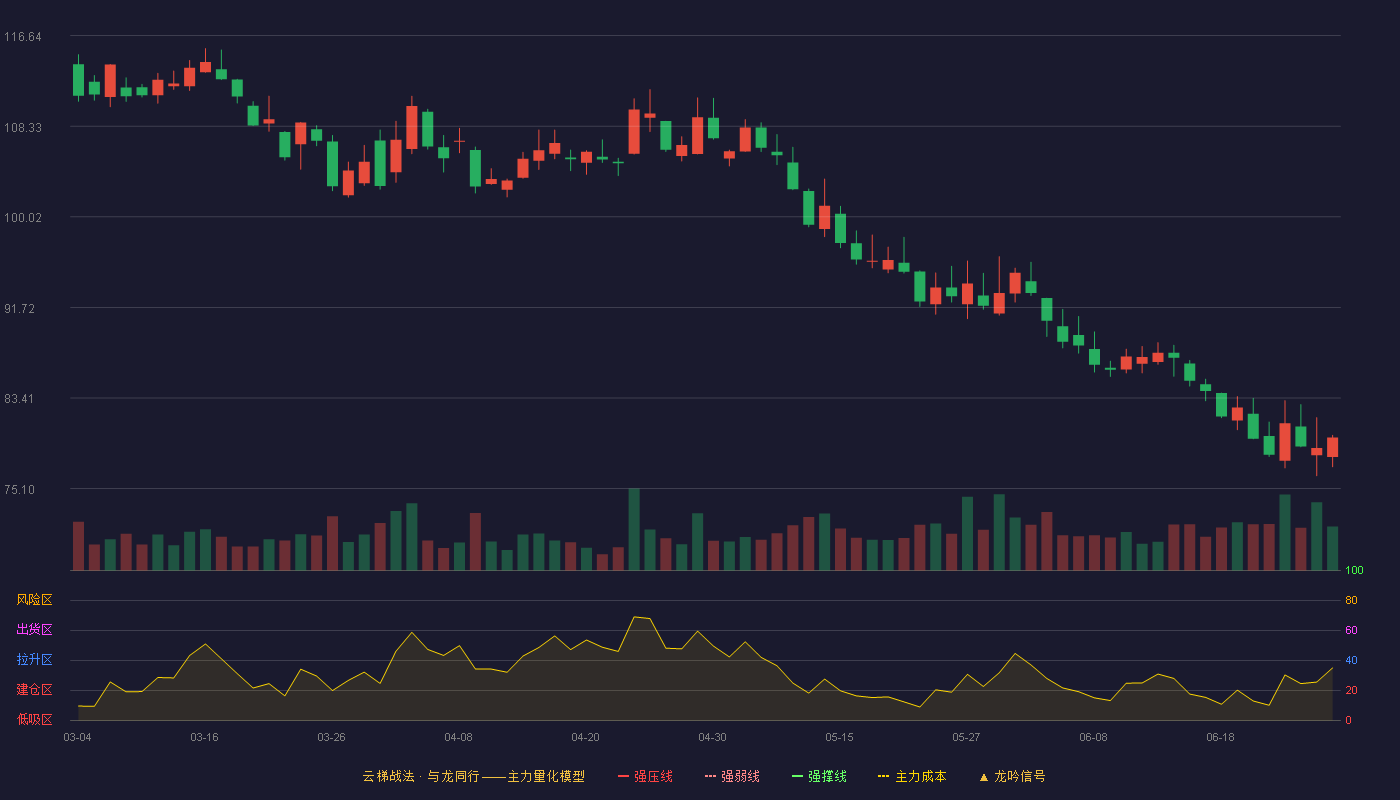The height and width of the screenshot is (800, 1400).
Task: Click the 83.41 price axis label
Action: [x=20, y=399]
